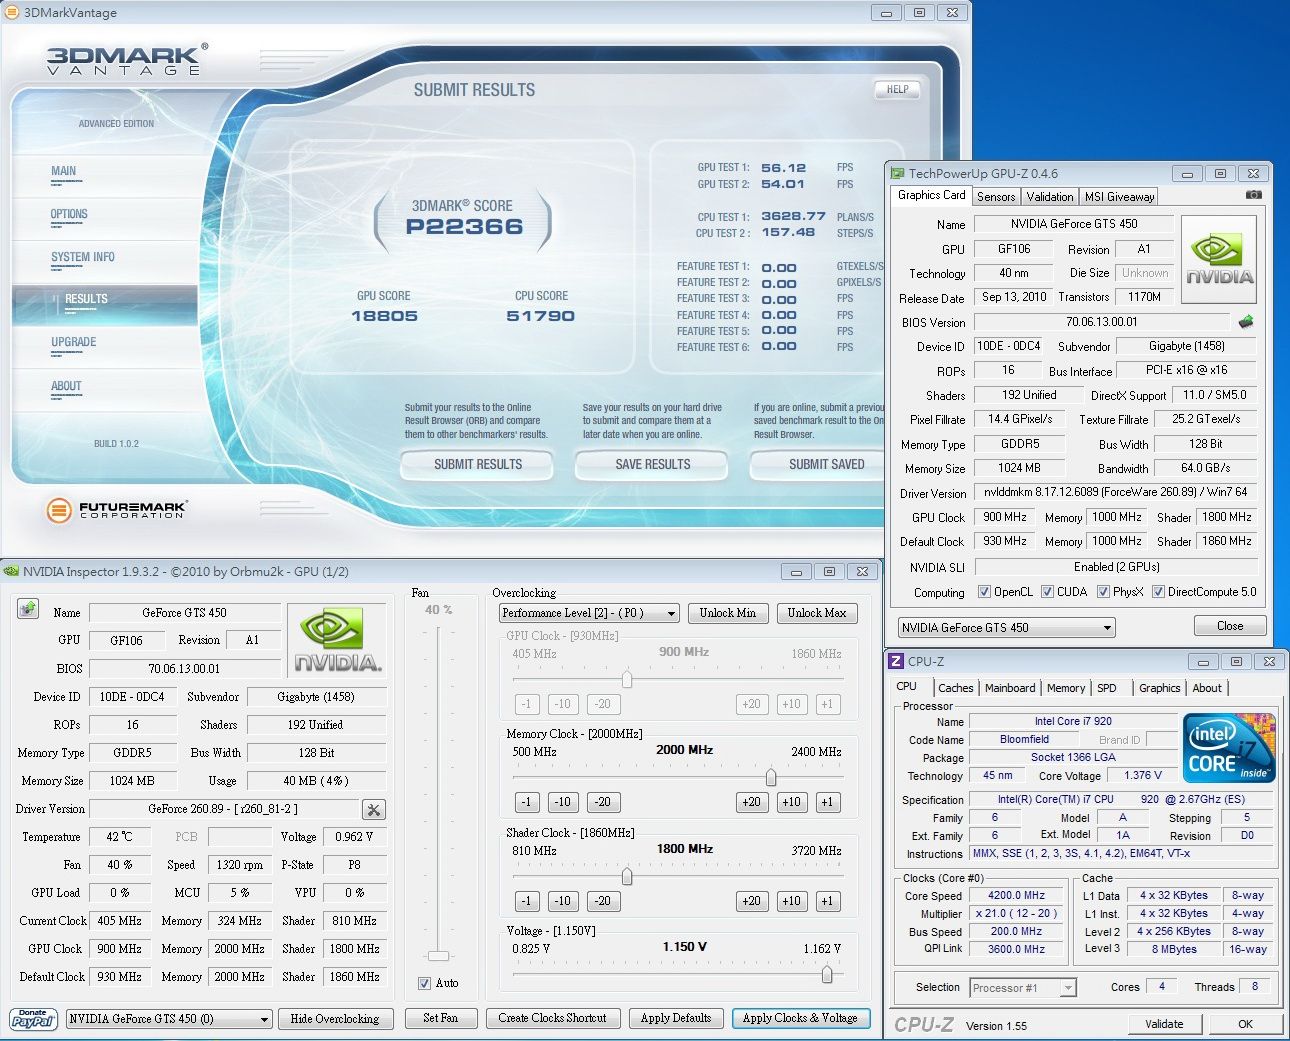Click the CPU-Z title bar icon
The image size is (1290, 1041).
pyautogui.click(x=896, y=661)
